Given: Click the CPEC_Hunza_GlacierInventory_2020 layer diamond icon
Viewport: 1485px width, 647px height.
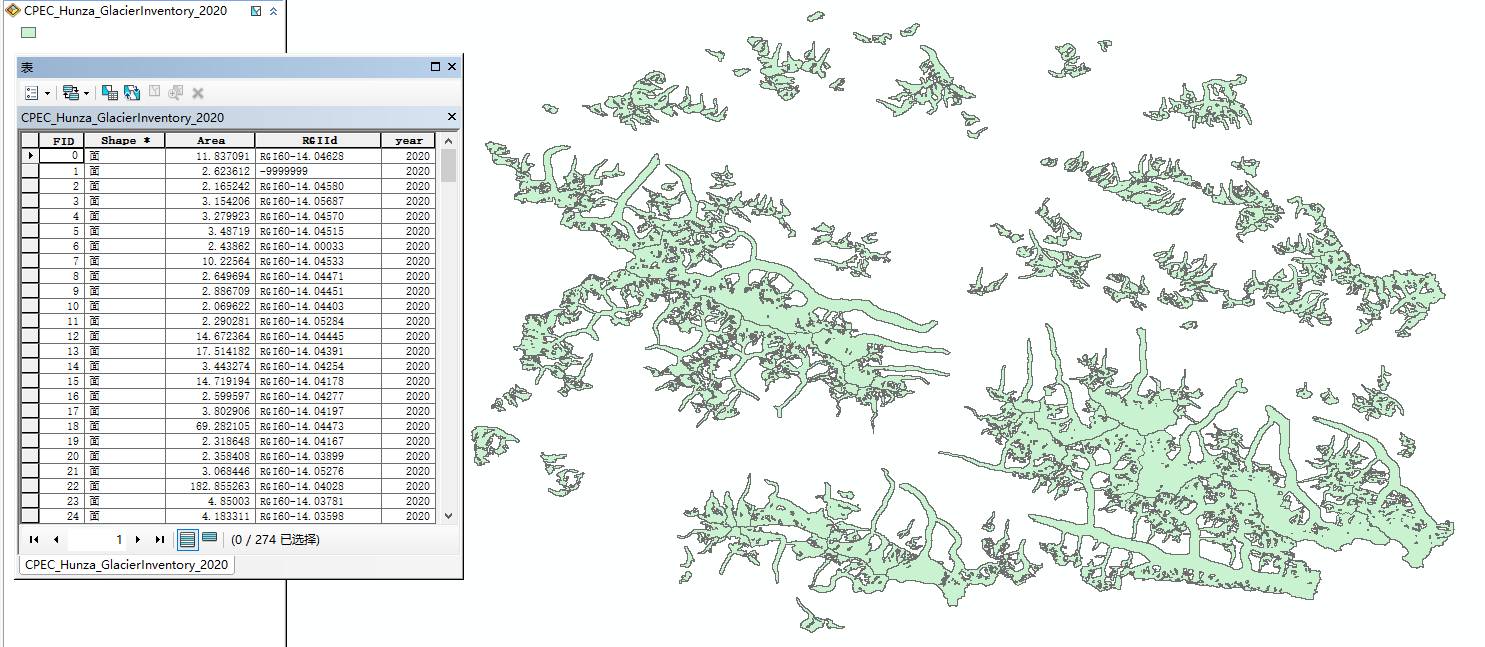Looking at the screenshot, I should pos(13,11).
